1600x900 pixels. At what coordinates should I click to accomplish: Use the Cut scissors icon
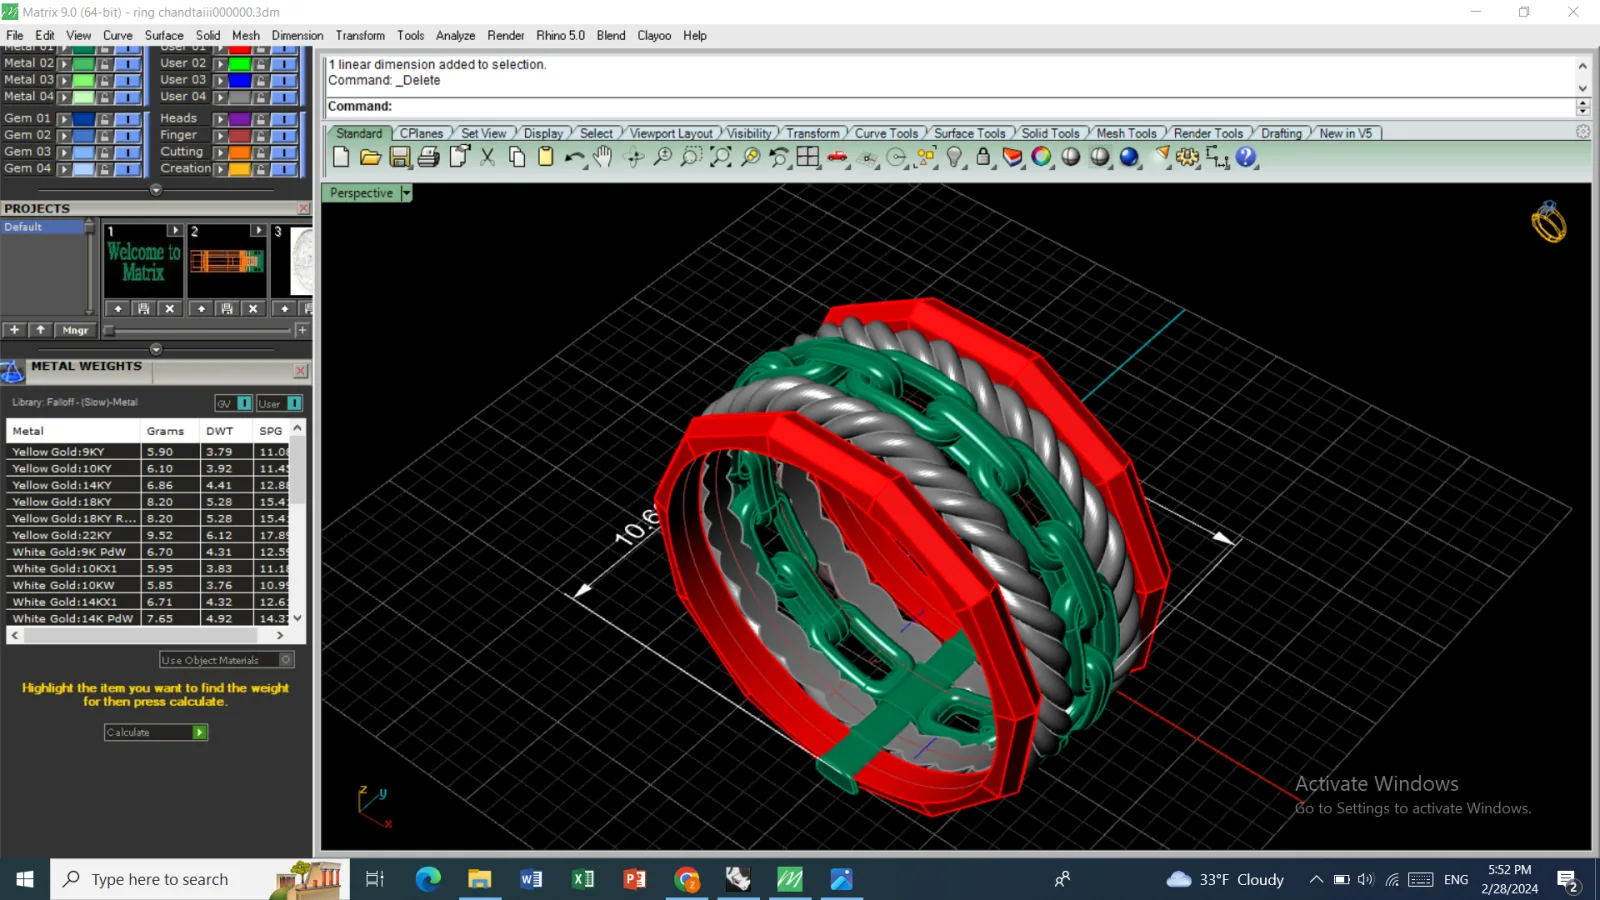click(488, 157)
